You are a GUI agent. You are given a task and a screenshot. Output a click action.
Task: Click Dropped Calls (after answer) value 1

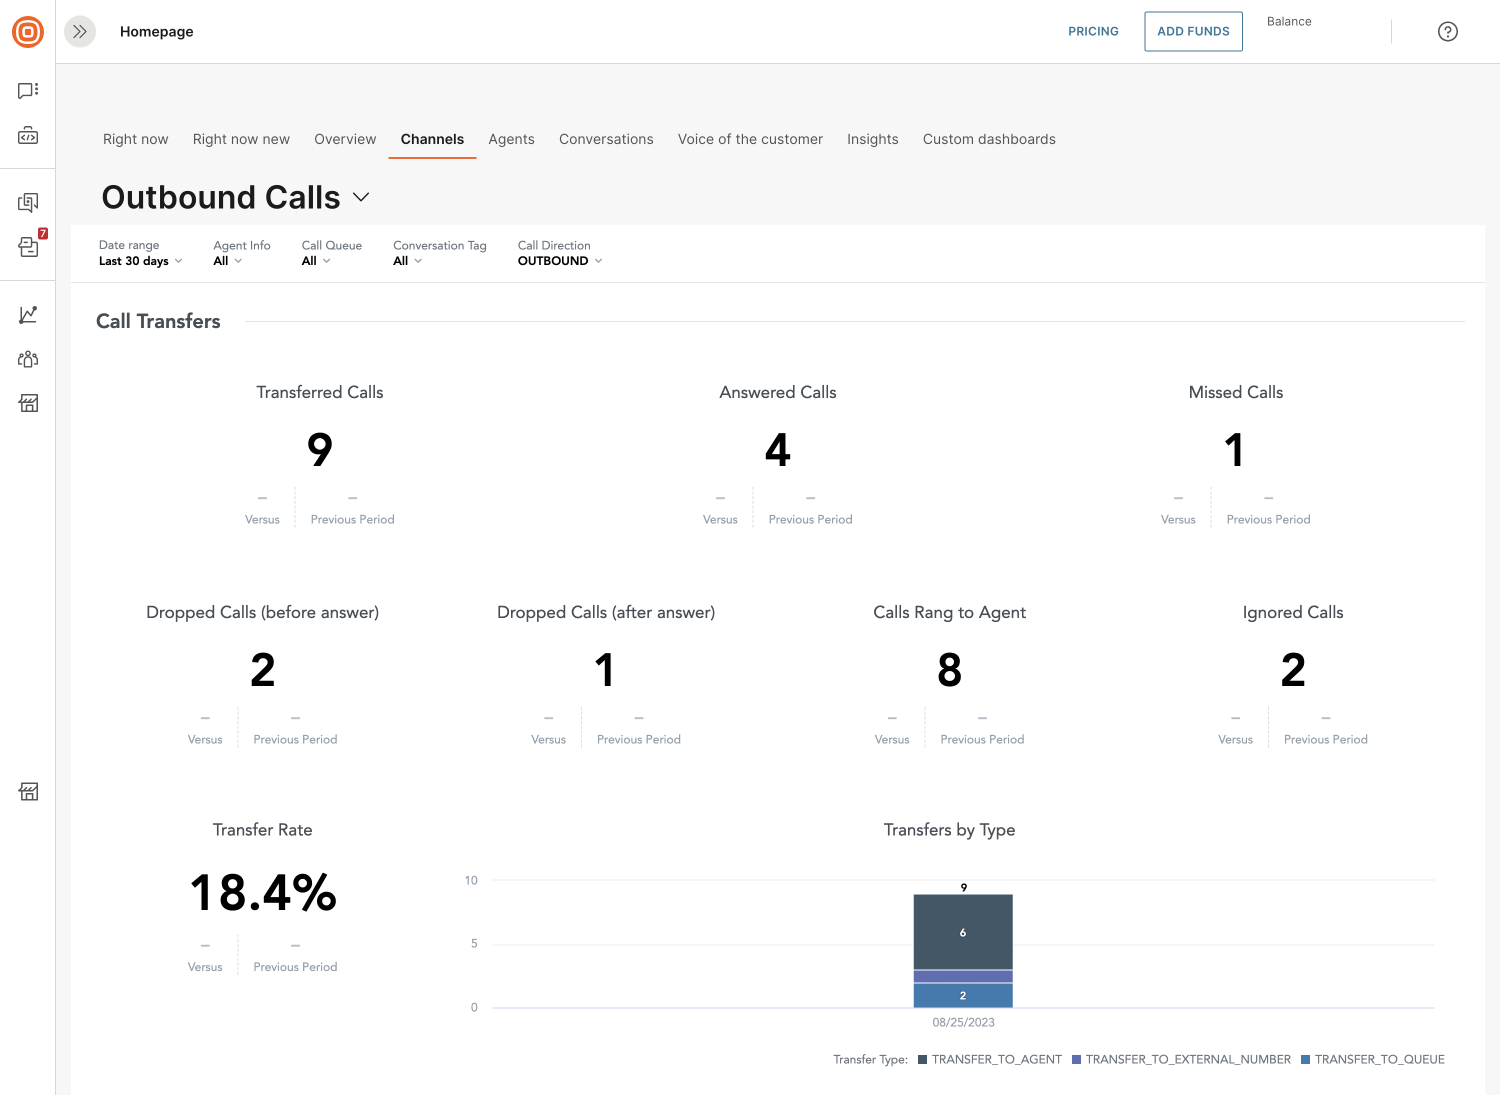tap(605, 670)
